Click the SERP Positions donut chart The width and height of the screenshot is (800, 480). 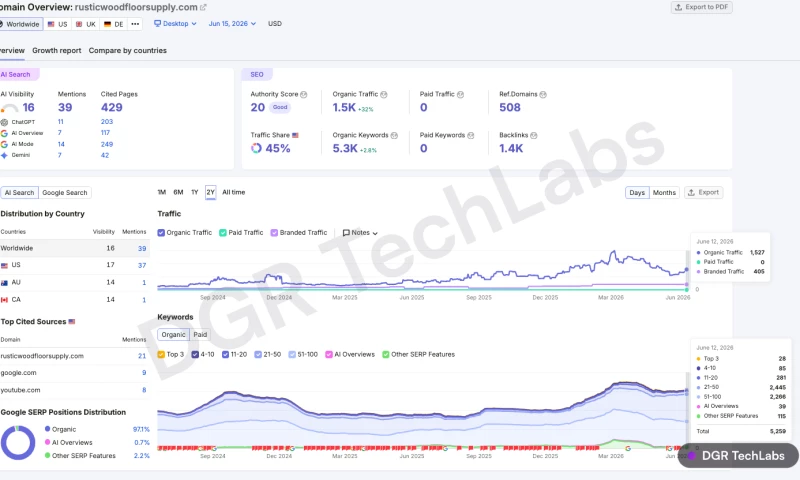tap(18, 443)
